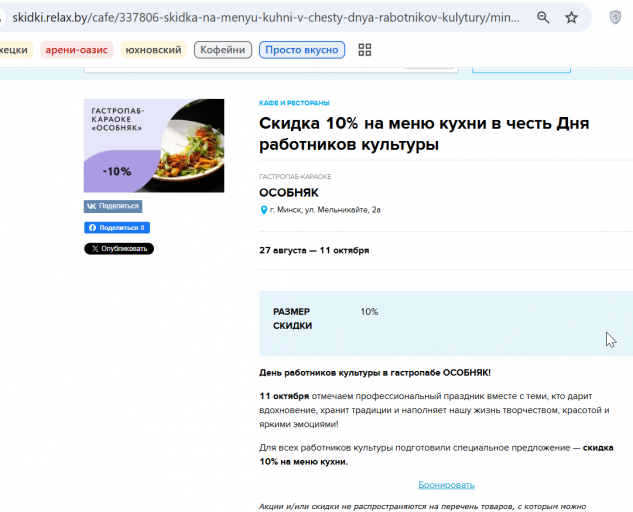Open the арени-оазис bookmark group
Viewport: 633px width, 512px height.
point(76,50)
